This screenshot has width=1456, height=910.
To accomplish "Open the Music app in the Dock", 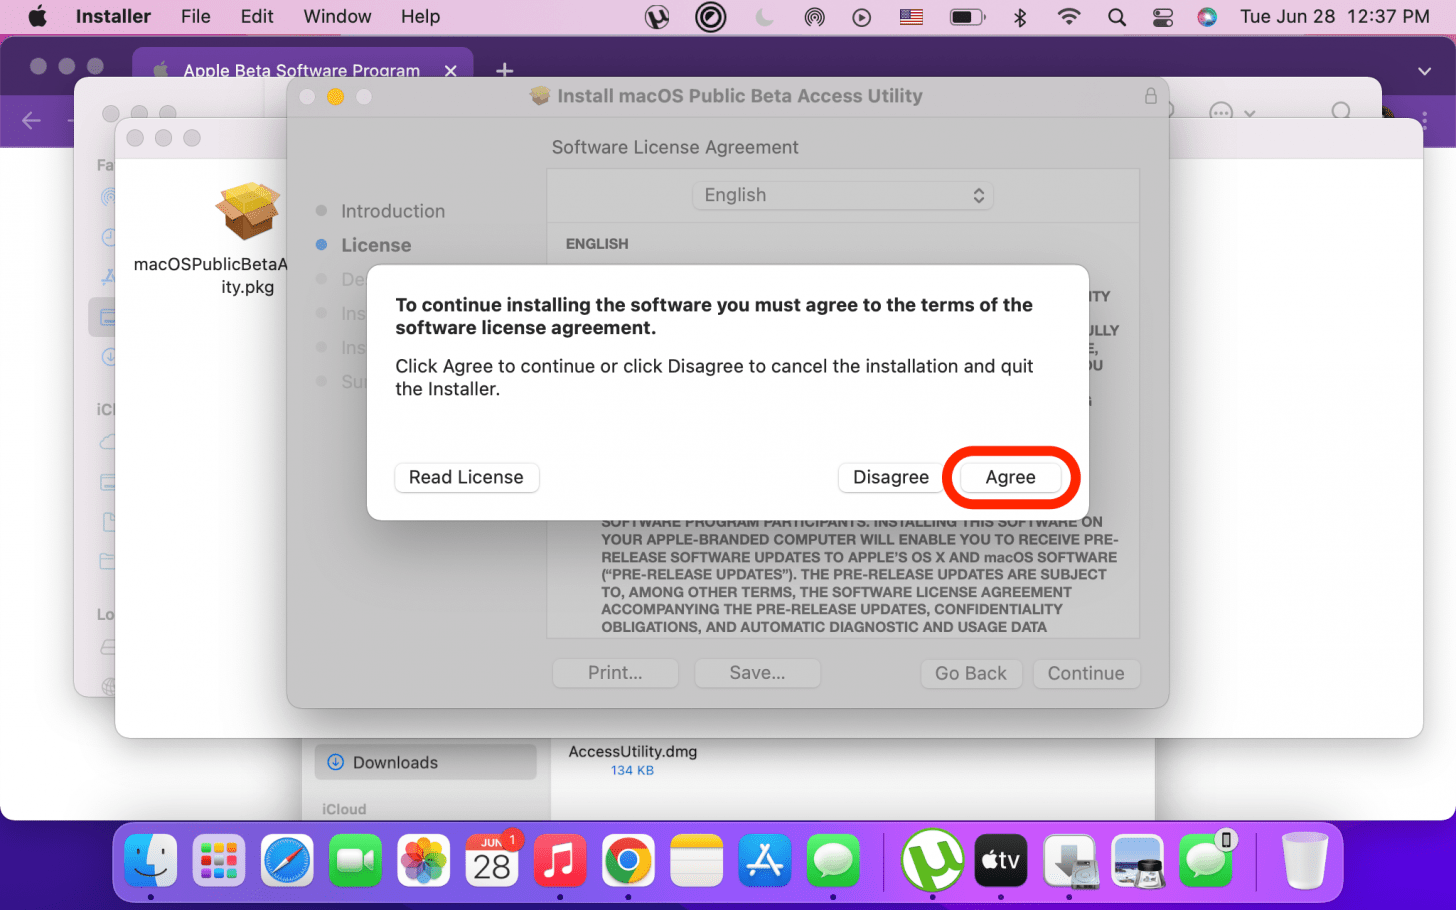I will [x=559, y=860].
